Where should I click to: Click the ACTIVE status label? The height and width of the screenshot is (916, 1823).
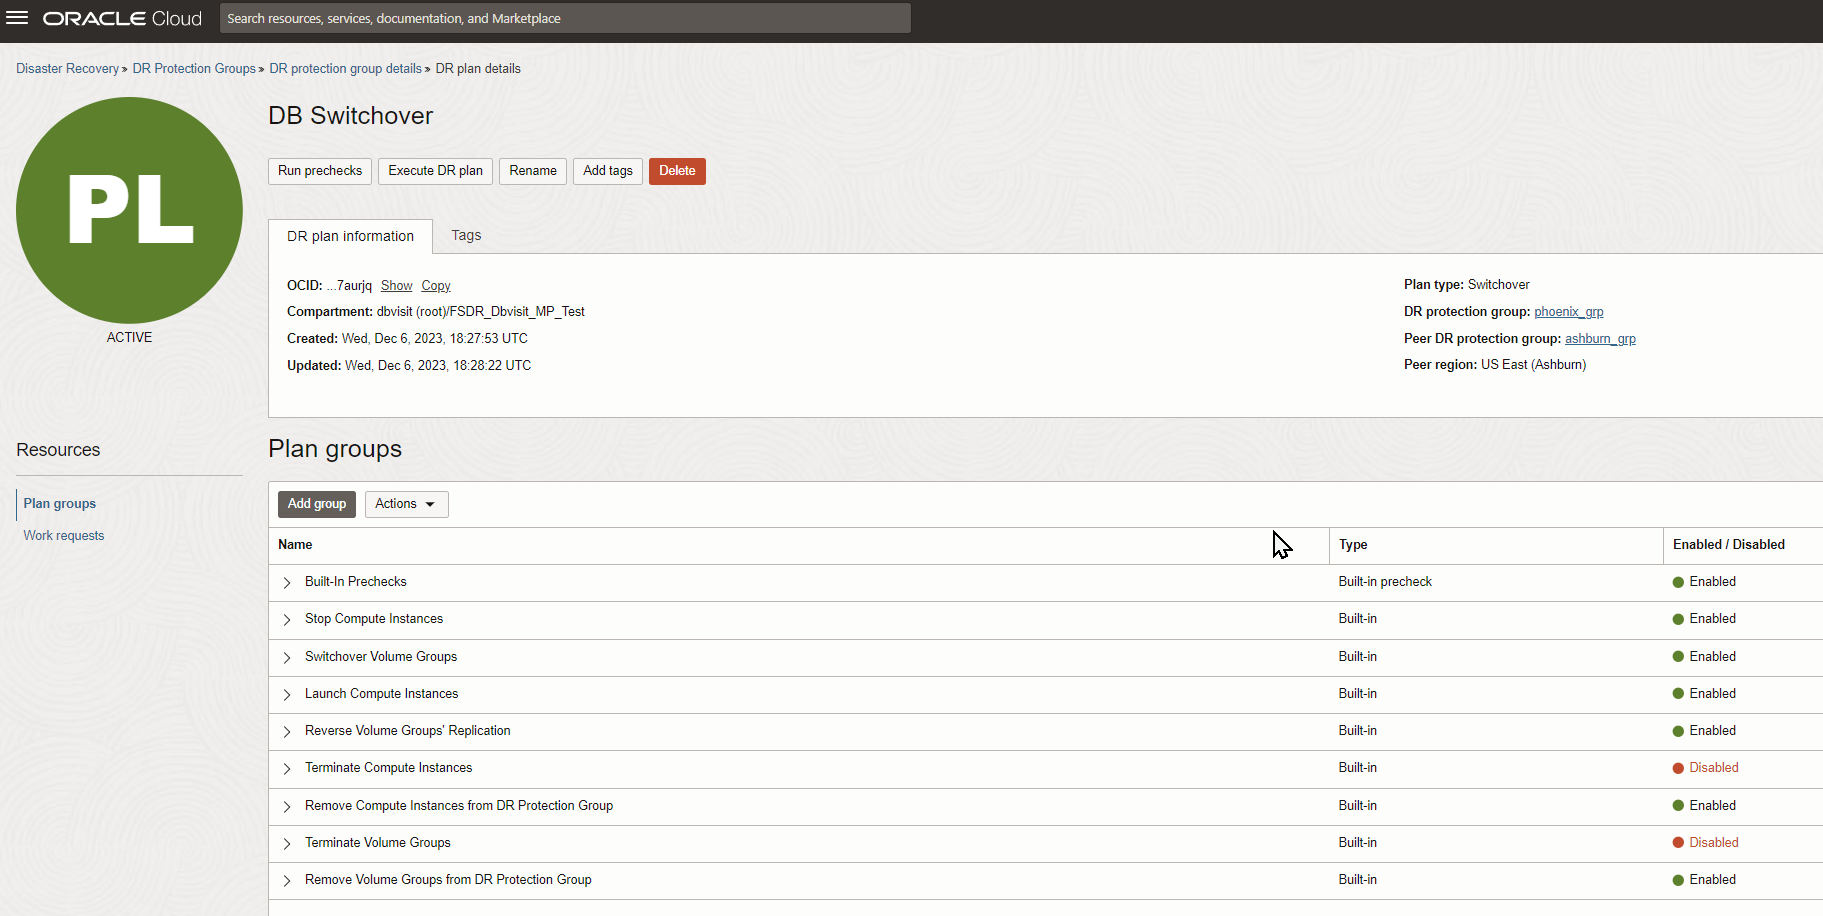pos(129,338)
